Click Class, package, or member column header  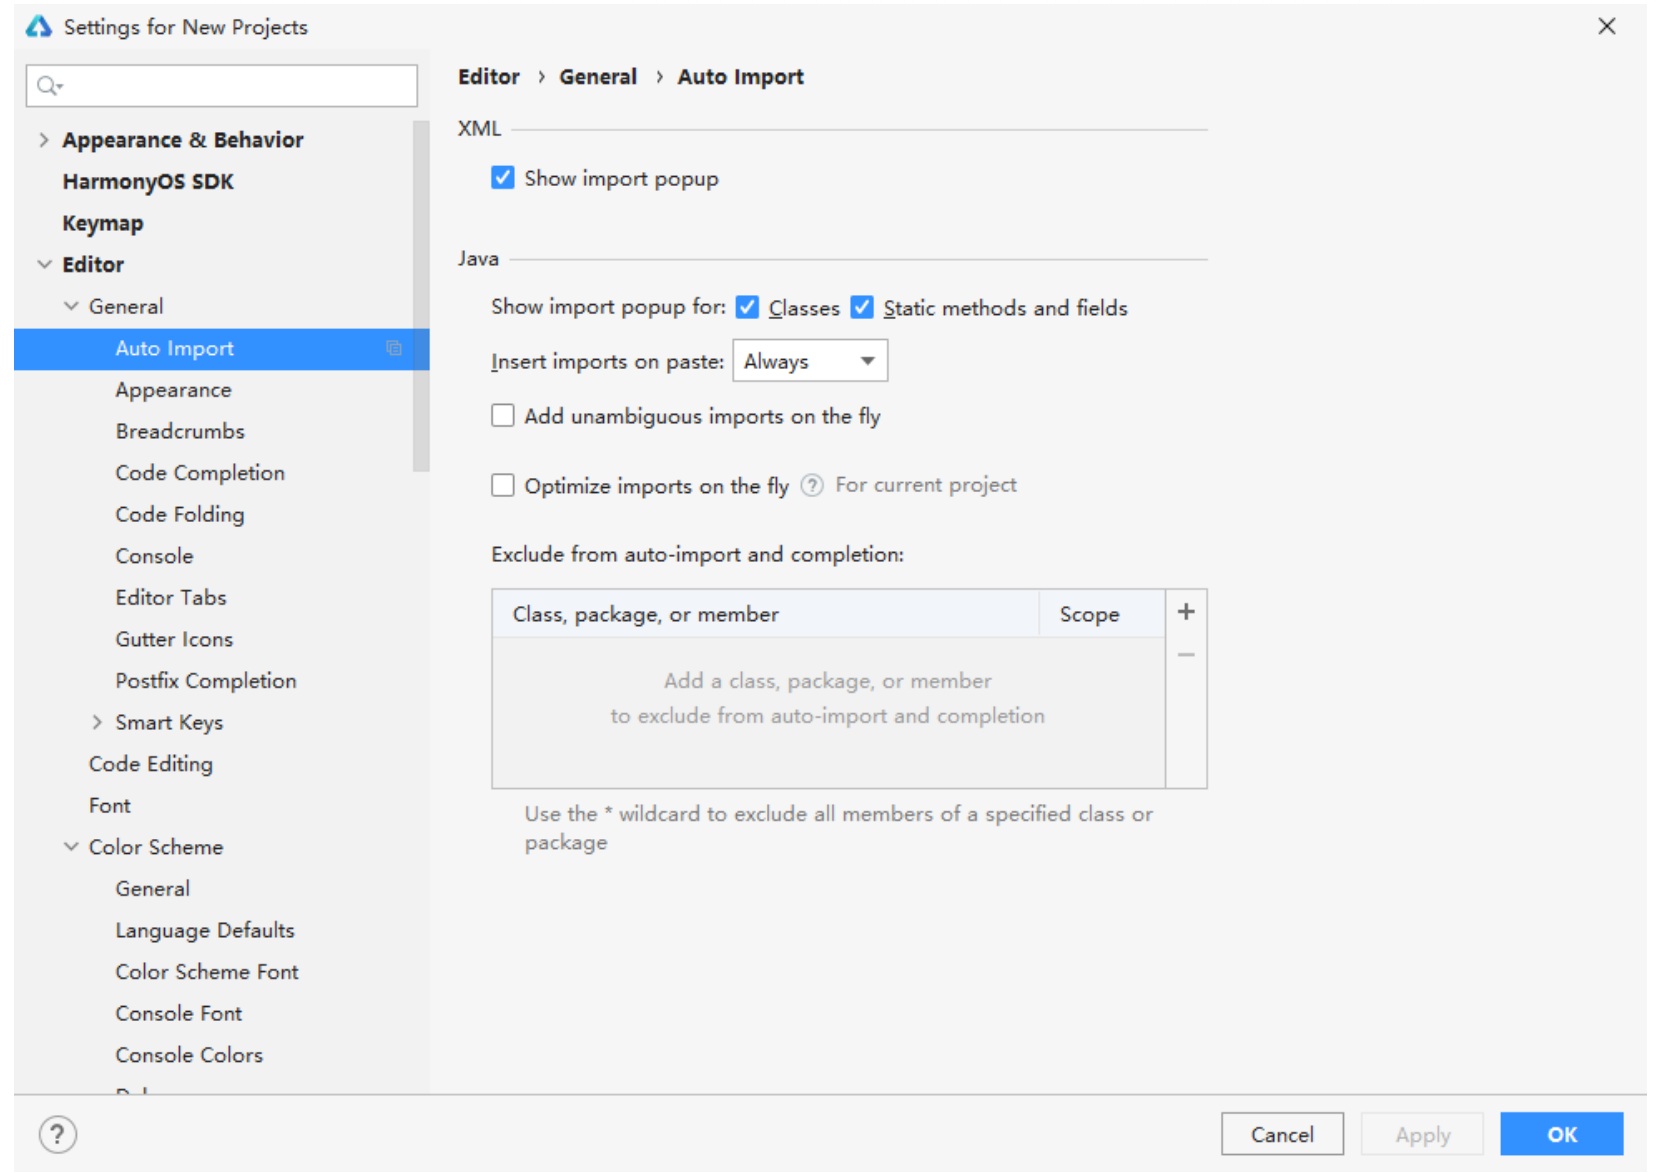pos(766,614)
